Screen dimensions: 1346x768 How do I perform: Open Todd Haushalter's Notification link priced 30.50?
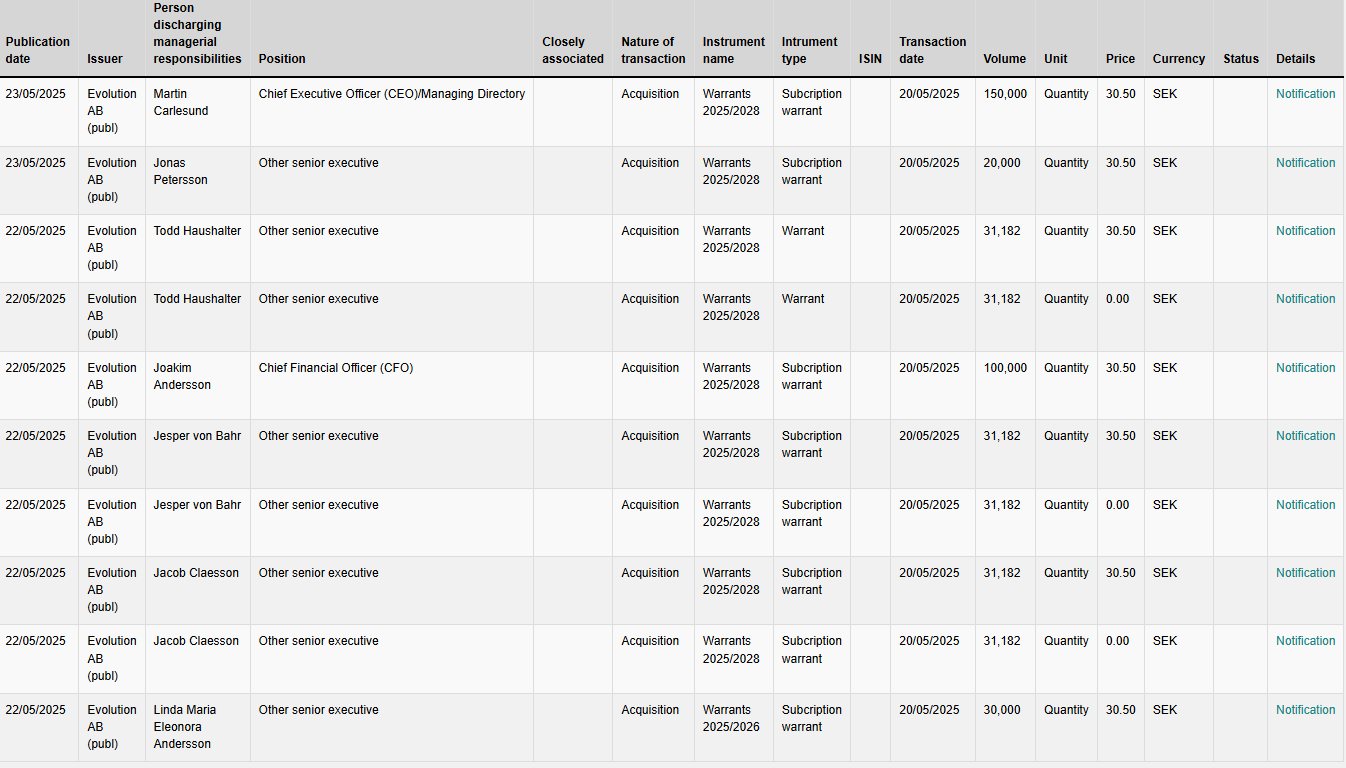point(1305,231)
